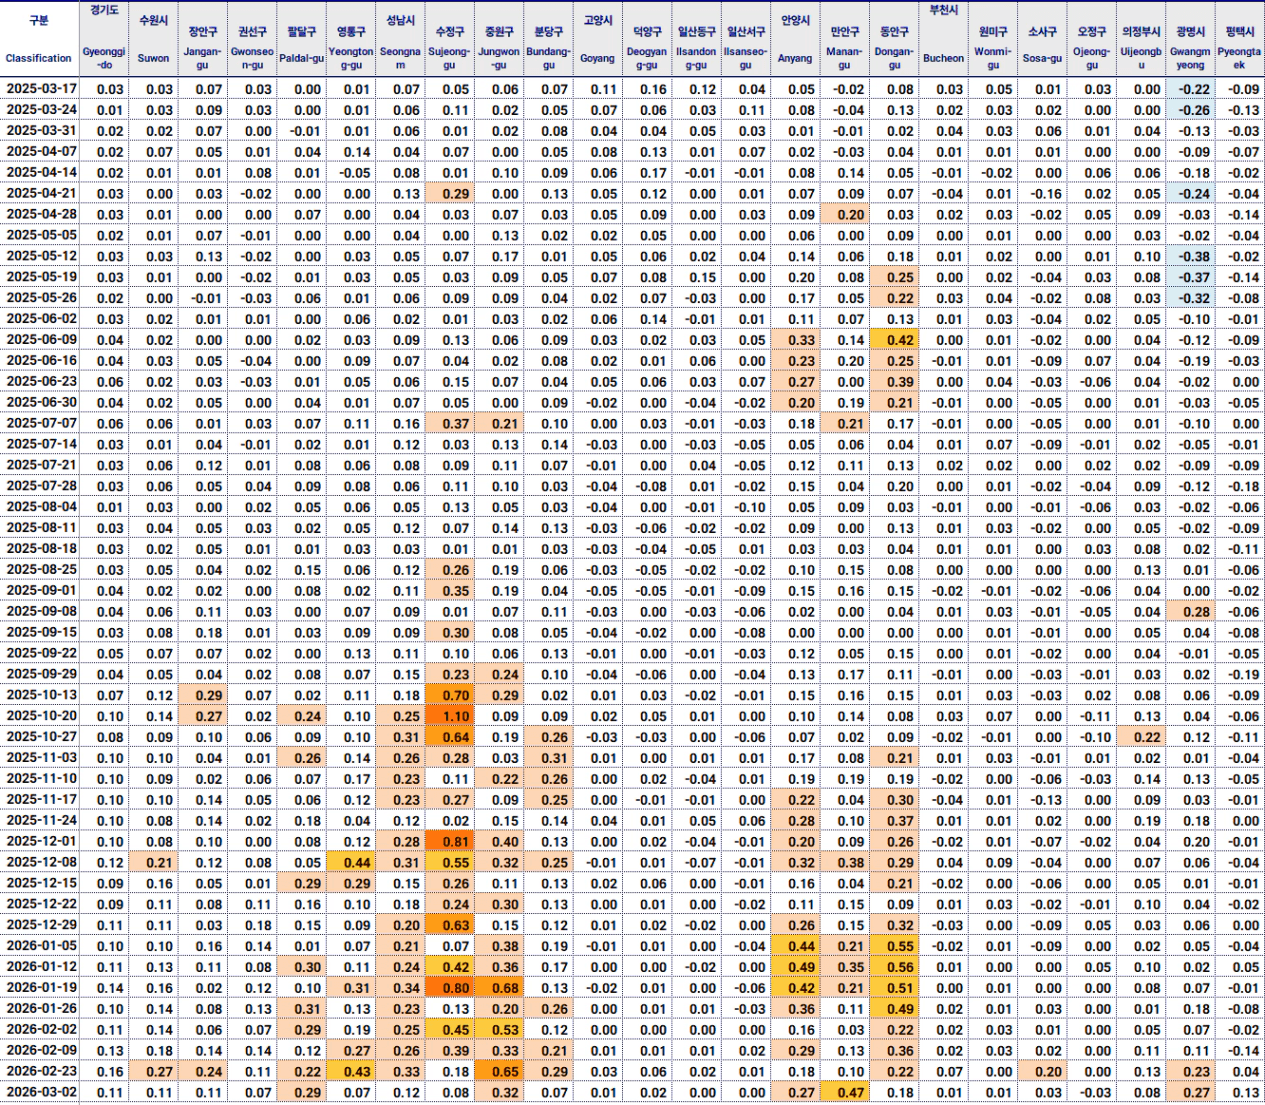Click the 0.68 Jungwon-gu cell for 2026-01-19

pos(499,987)
